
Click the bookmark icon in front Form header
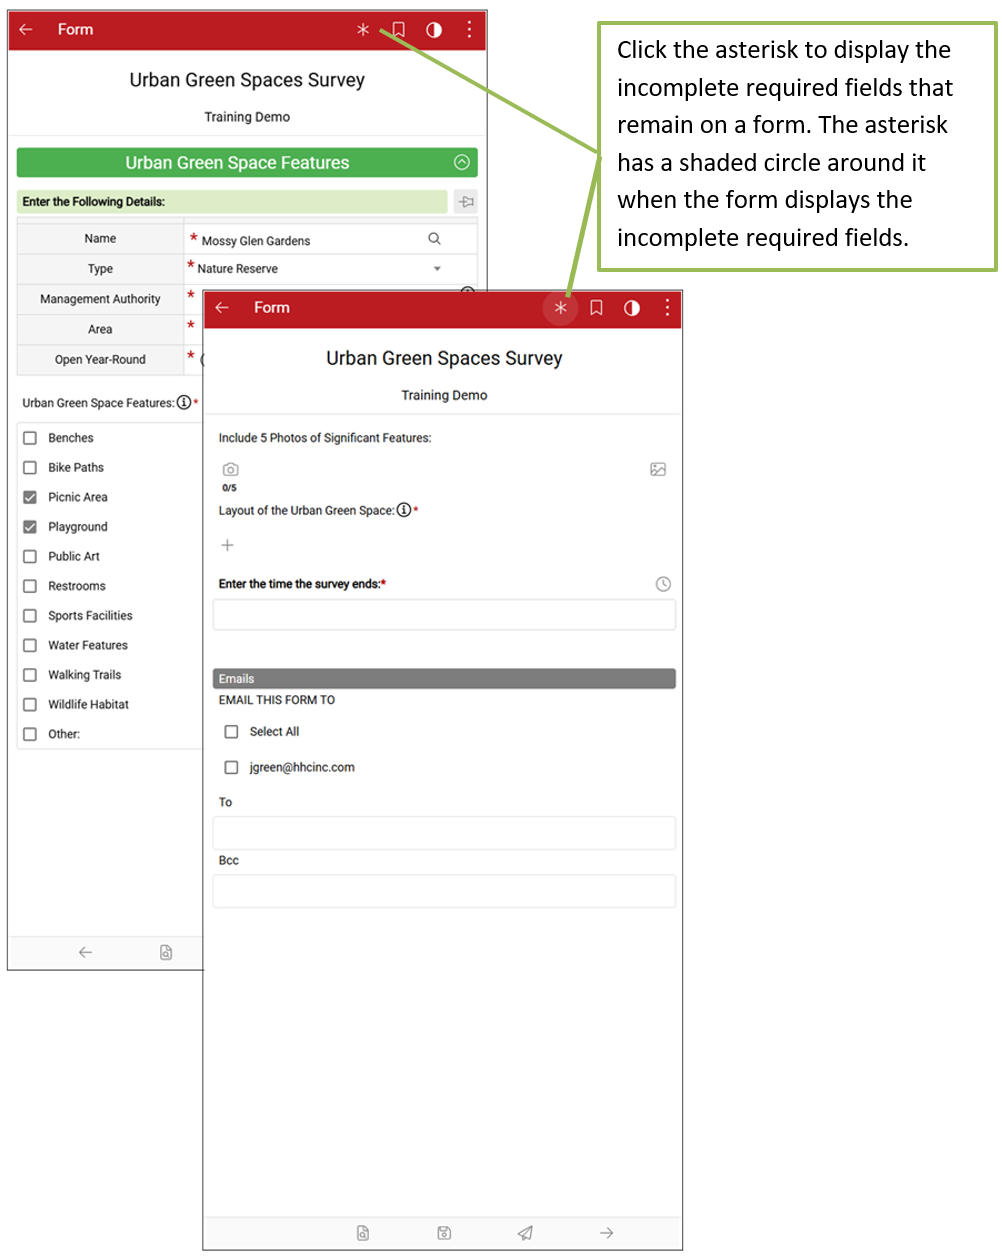[x=596, y=308]
